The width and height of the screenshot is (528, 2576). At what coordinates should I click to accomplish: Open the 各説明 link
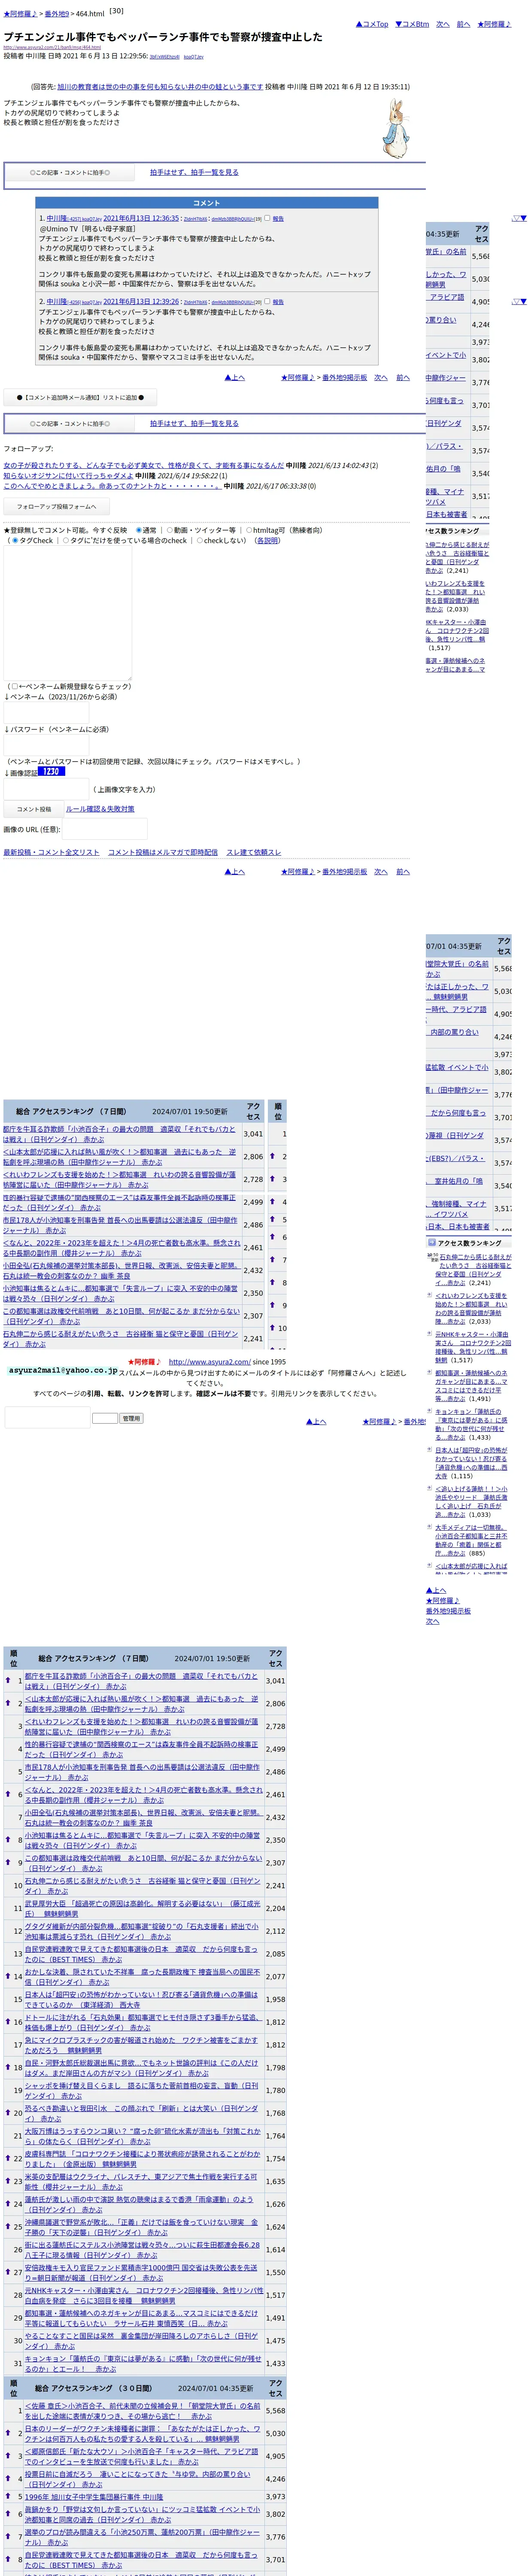tap(267, 540)
